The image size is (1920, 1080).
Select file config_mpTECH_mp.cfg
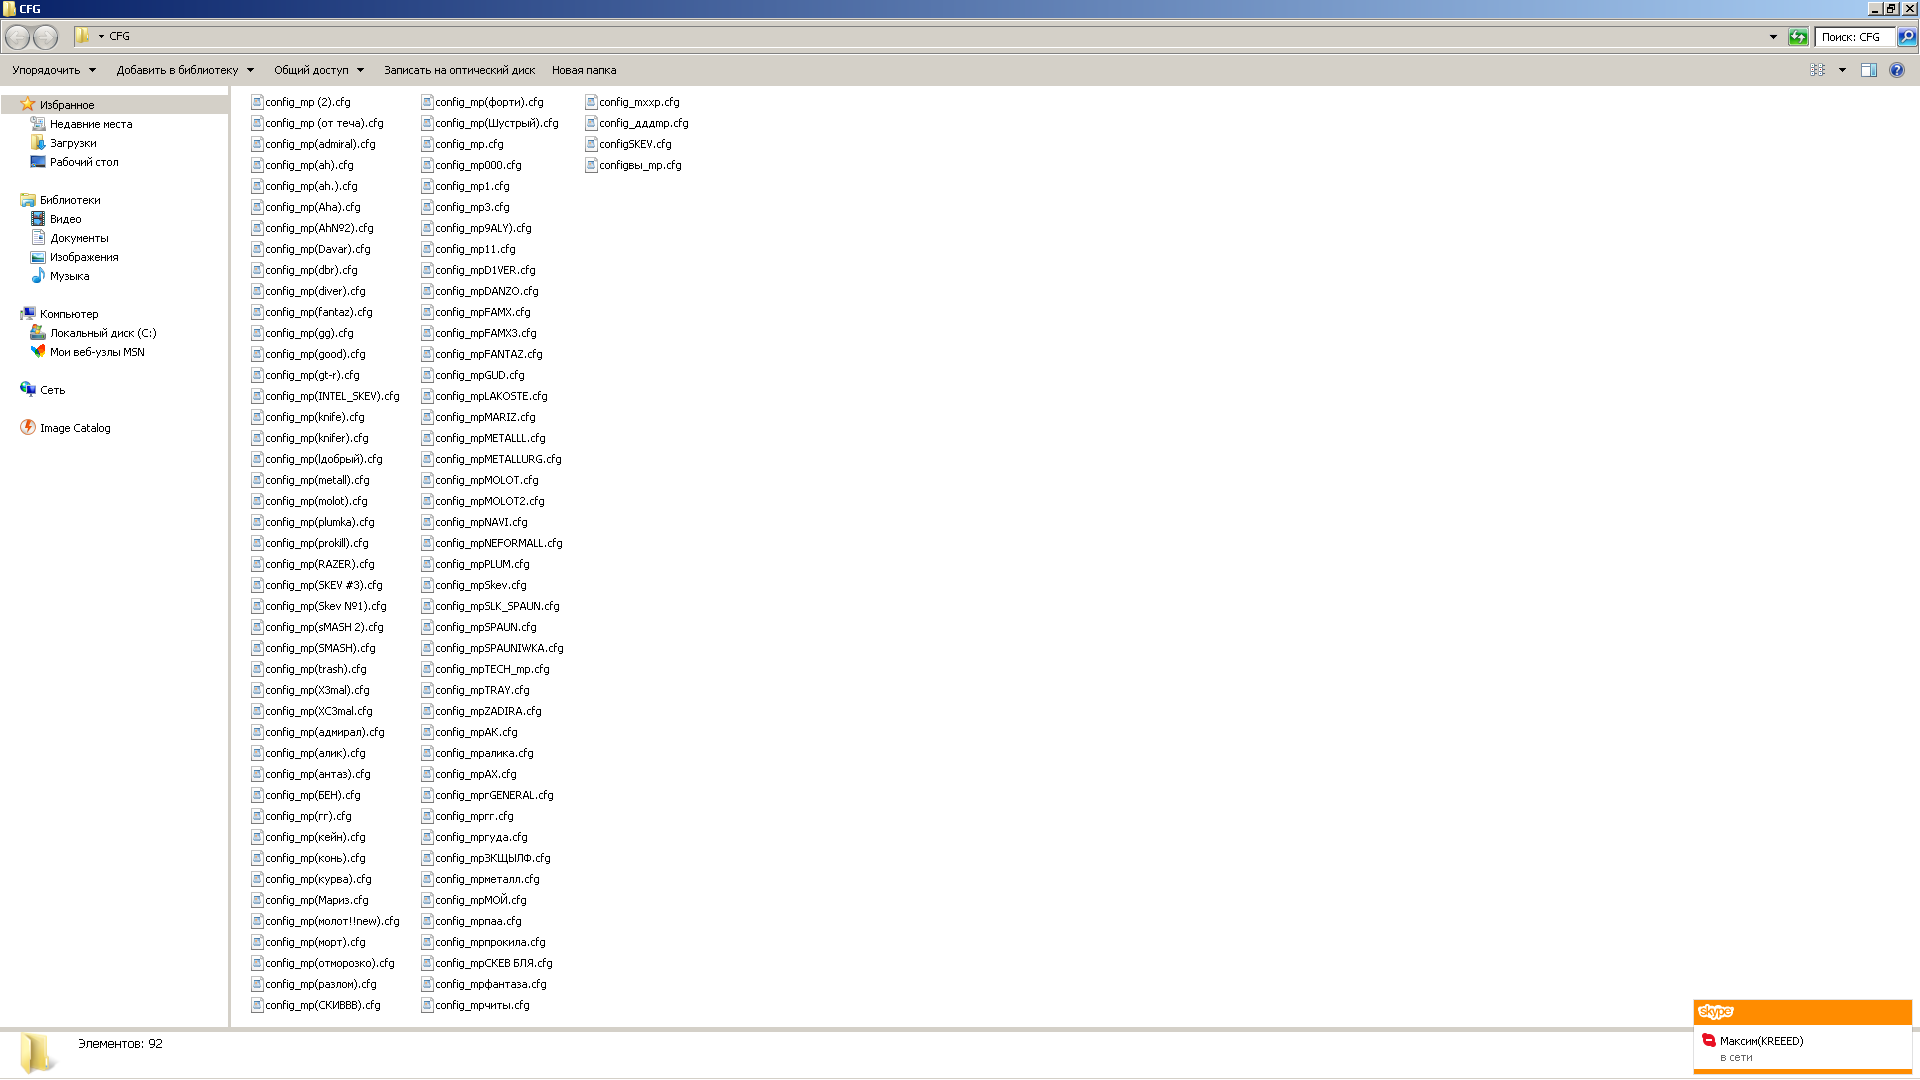[486, 669]
